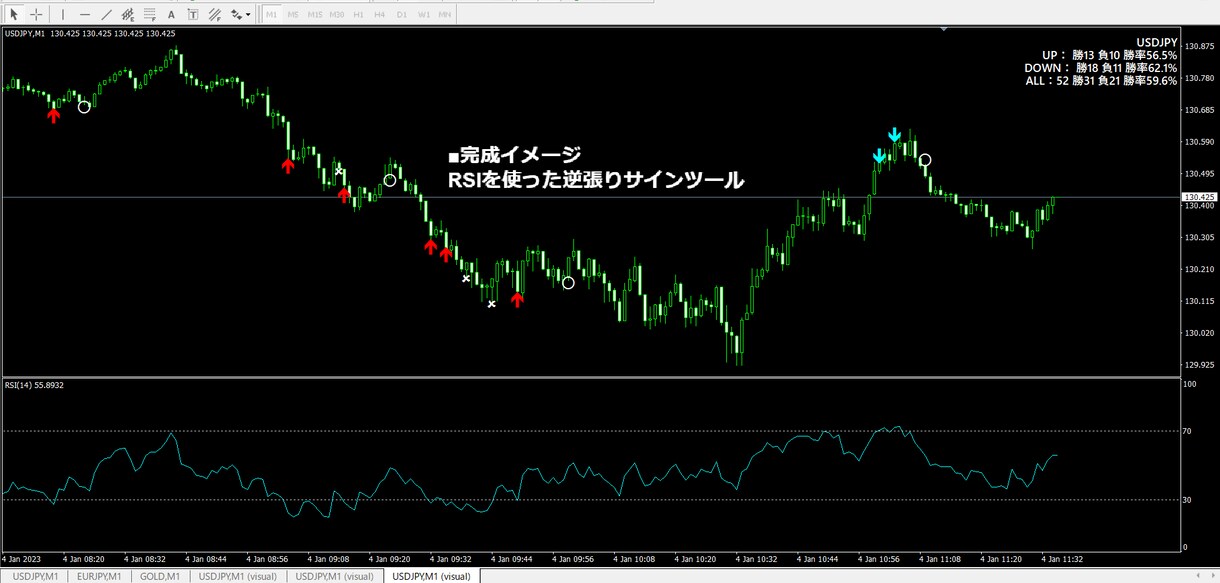1220x583 pixels.
Task: Click the 130.780 price scale value
Action: [x=1199, y=78]
